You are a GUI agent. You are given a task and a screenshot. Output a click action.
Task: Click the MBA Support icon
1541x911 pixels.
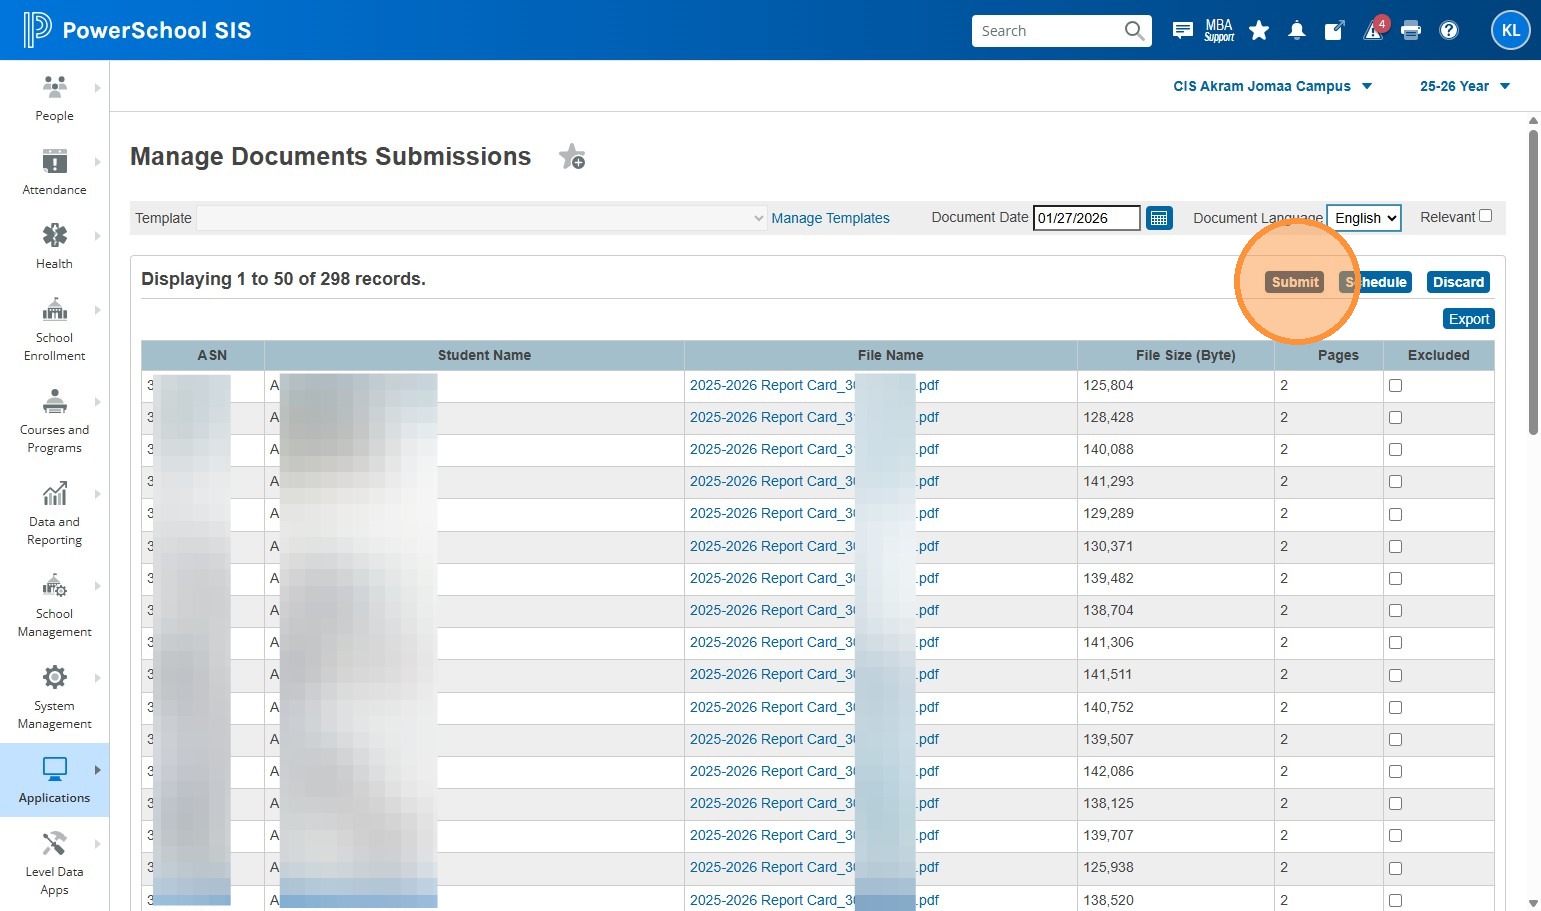1219,30
